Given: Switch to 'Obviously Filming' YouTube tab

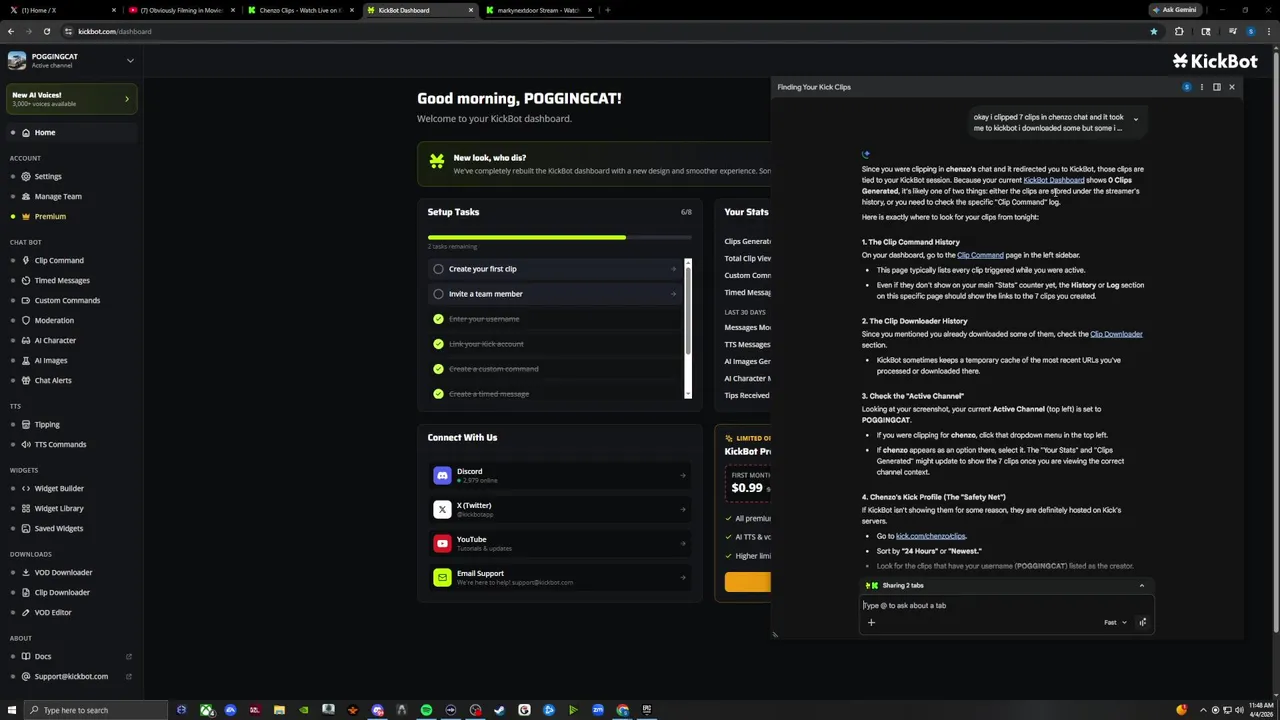Looking at the screenshot, I should tap(180, 10).
